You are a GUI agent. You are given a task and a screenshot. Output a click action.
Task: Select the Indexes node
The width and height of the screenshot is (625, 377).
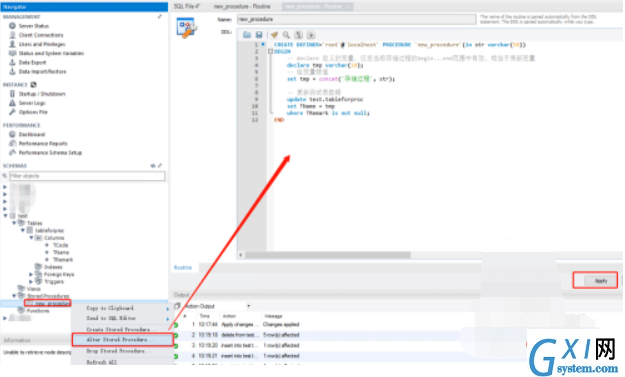point(53,267)
